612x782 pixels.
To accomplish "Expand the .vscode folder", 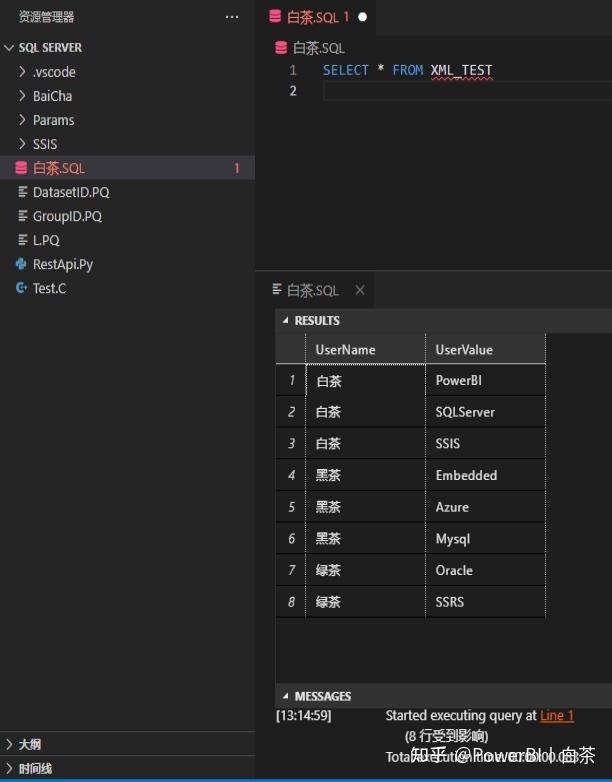I will point(23,72).
